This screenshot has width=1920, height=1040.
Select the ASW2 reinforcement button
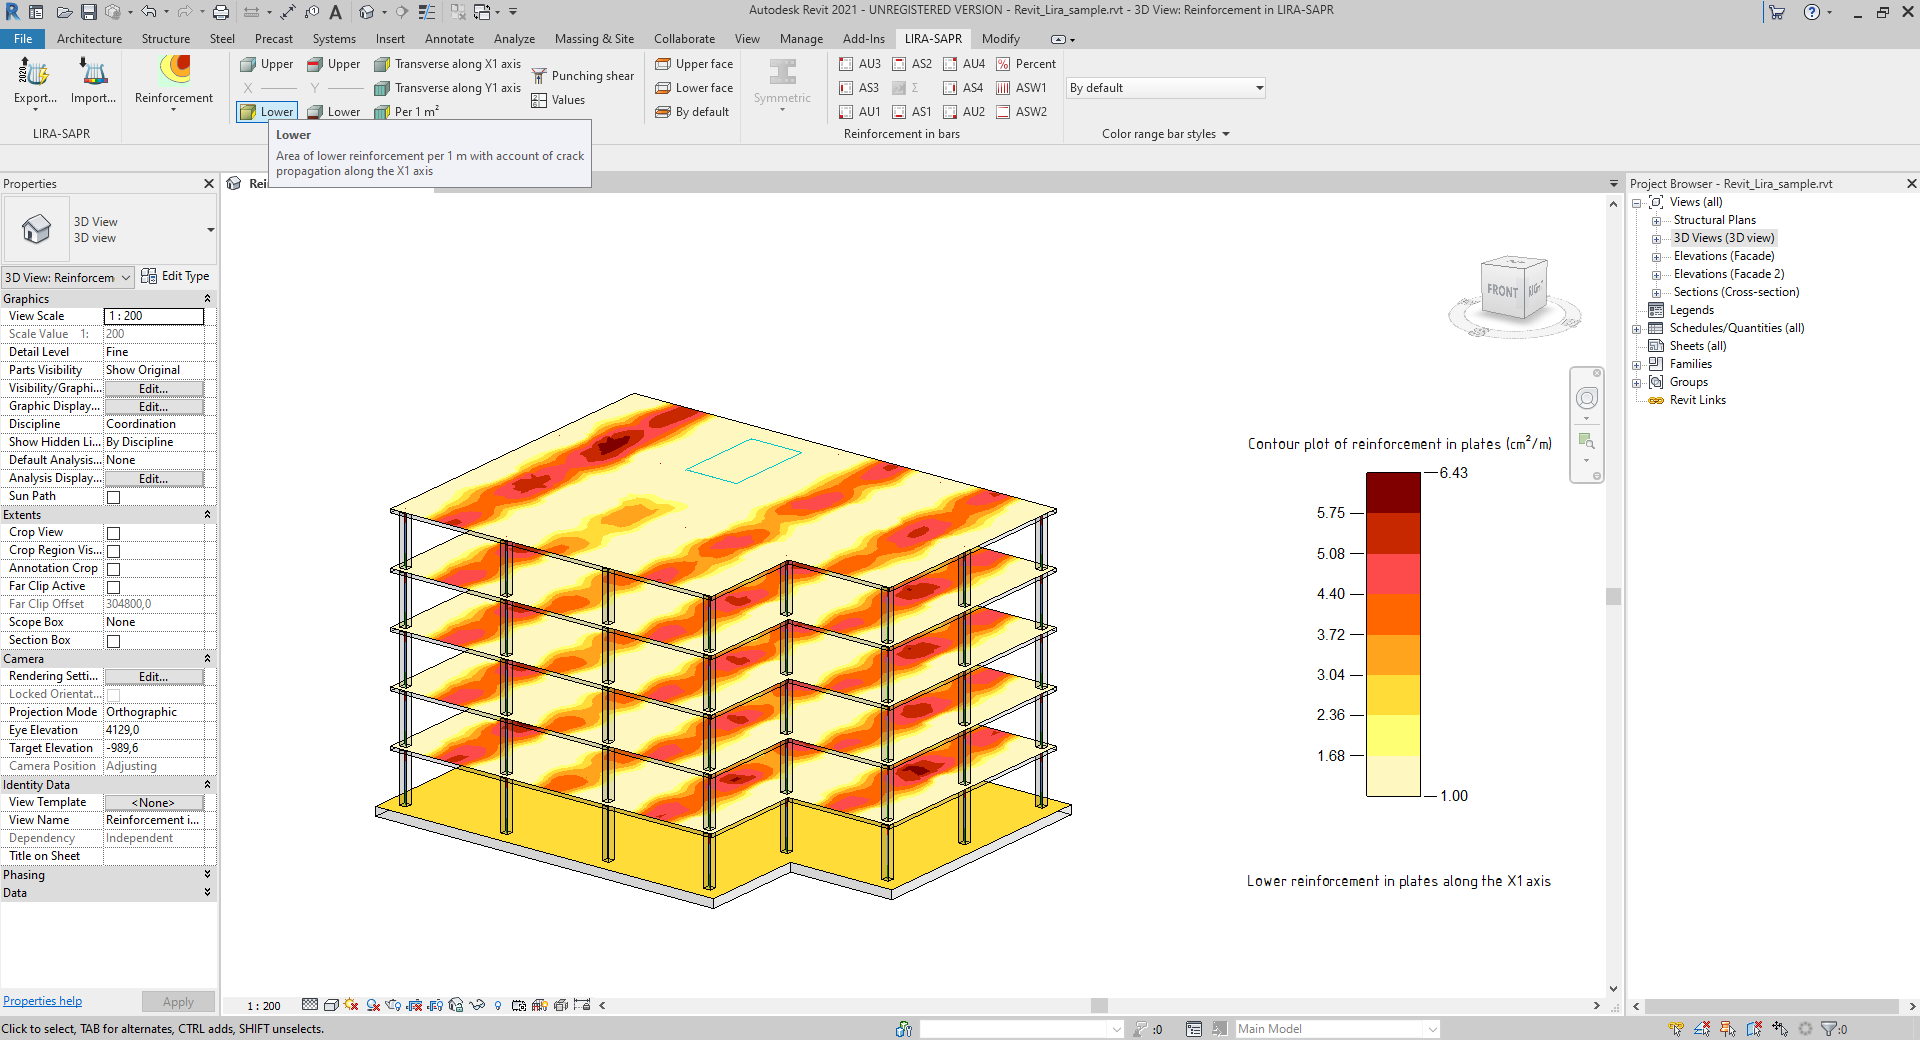coord(1021,112)
